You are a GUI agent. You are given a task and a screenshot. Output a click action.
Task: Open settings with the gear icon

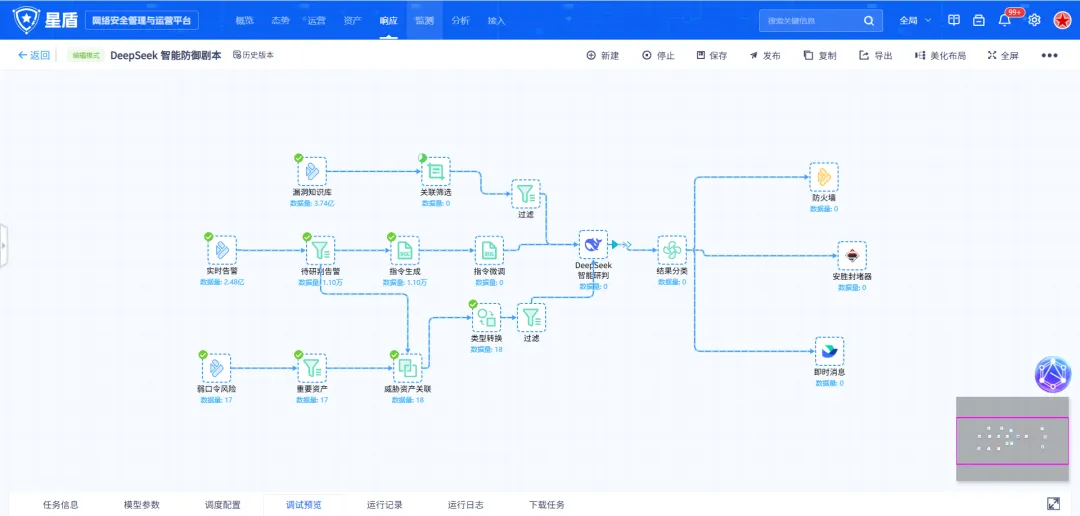(1034, 20)
